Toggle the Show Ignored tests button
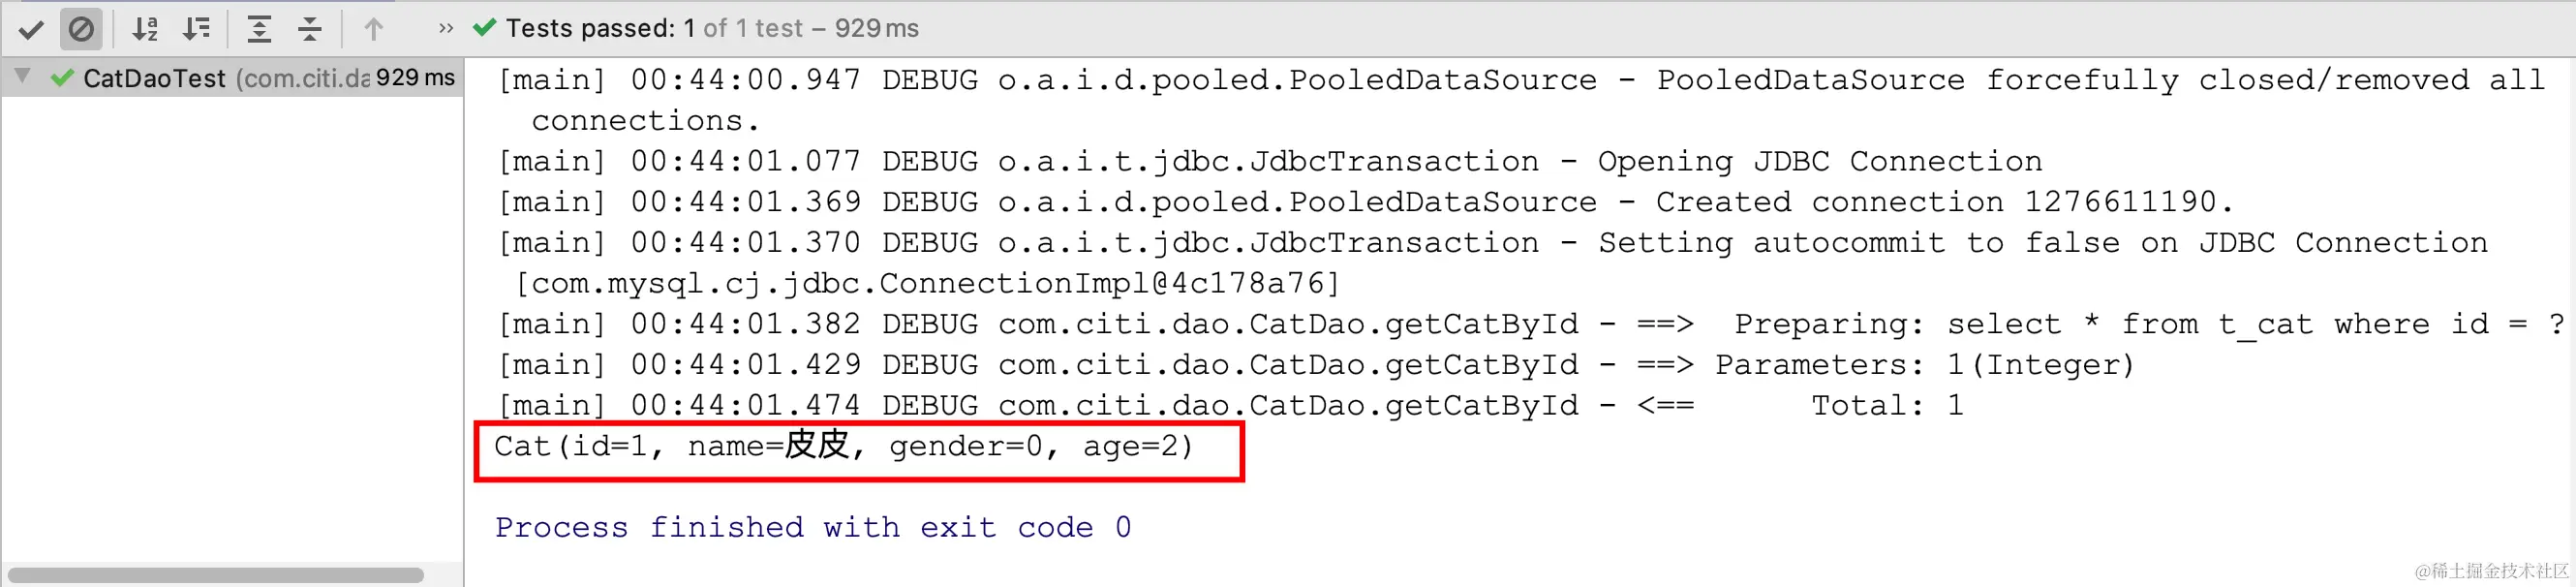The width and height of the screenshot is (2576, 587). click(81, 29)
